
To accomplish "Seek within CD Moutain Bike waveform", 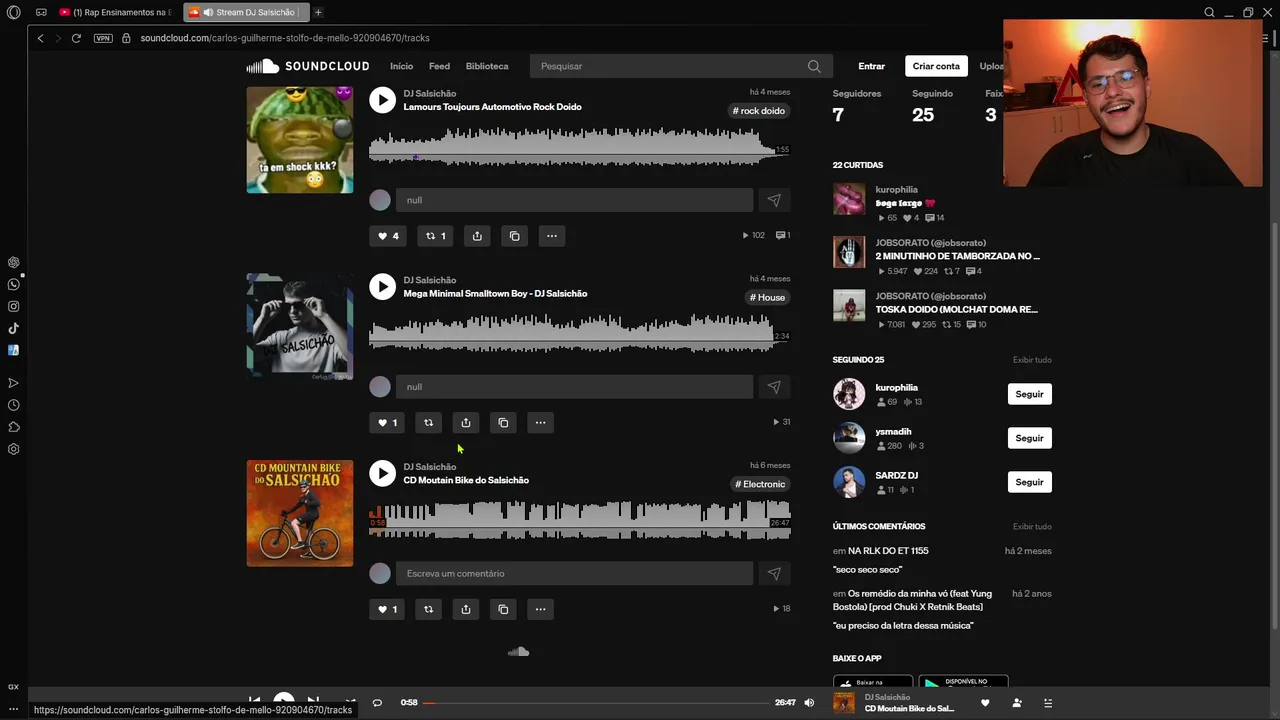I will tap(579, 521).
